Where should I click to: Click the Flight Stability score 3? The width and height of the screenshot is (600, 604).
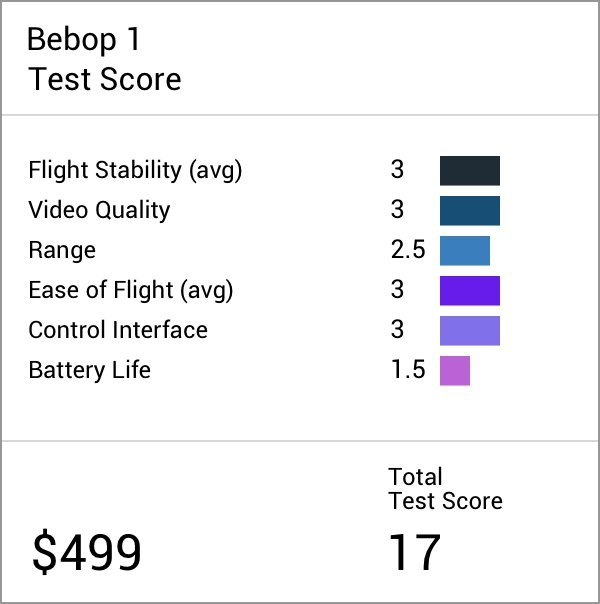[397, 169]
